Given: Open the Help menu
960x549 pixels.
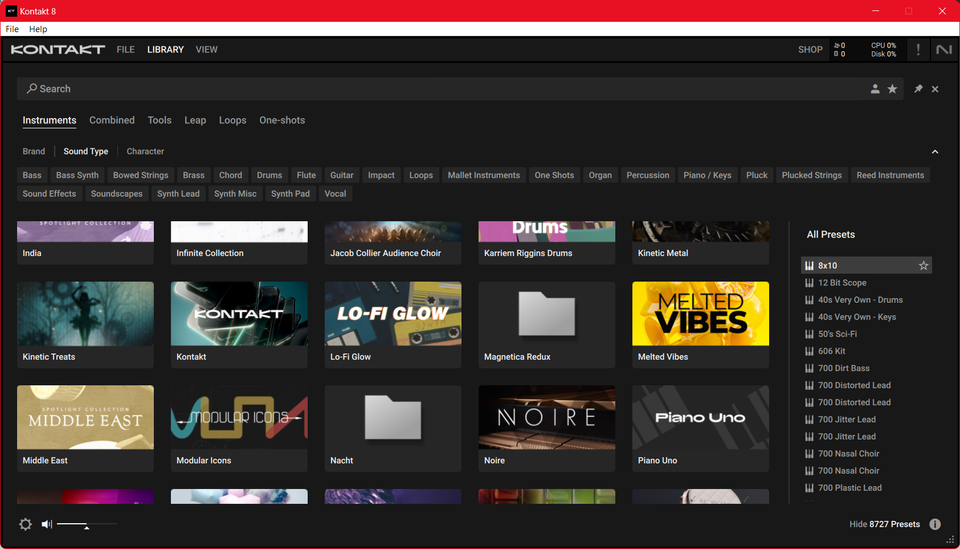Looking at the screenshot, I should click(38, 29).
